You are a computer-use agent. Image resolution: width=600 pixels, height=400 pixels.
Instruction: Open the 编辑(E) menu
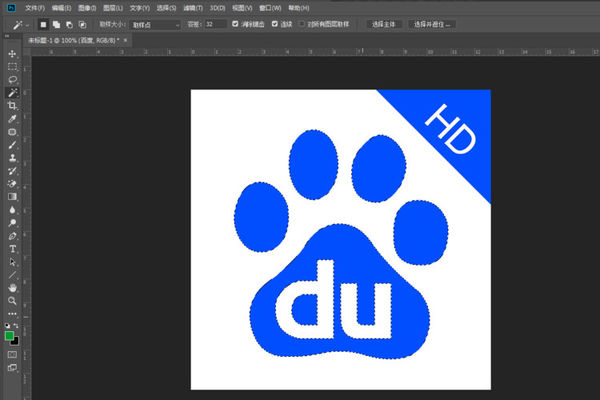click(61, 8)
